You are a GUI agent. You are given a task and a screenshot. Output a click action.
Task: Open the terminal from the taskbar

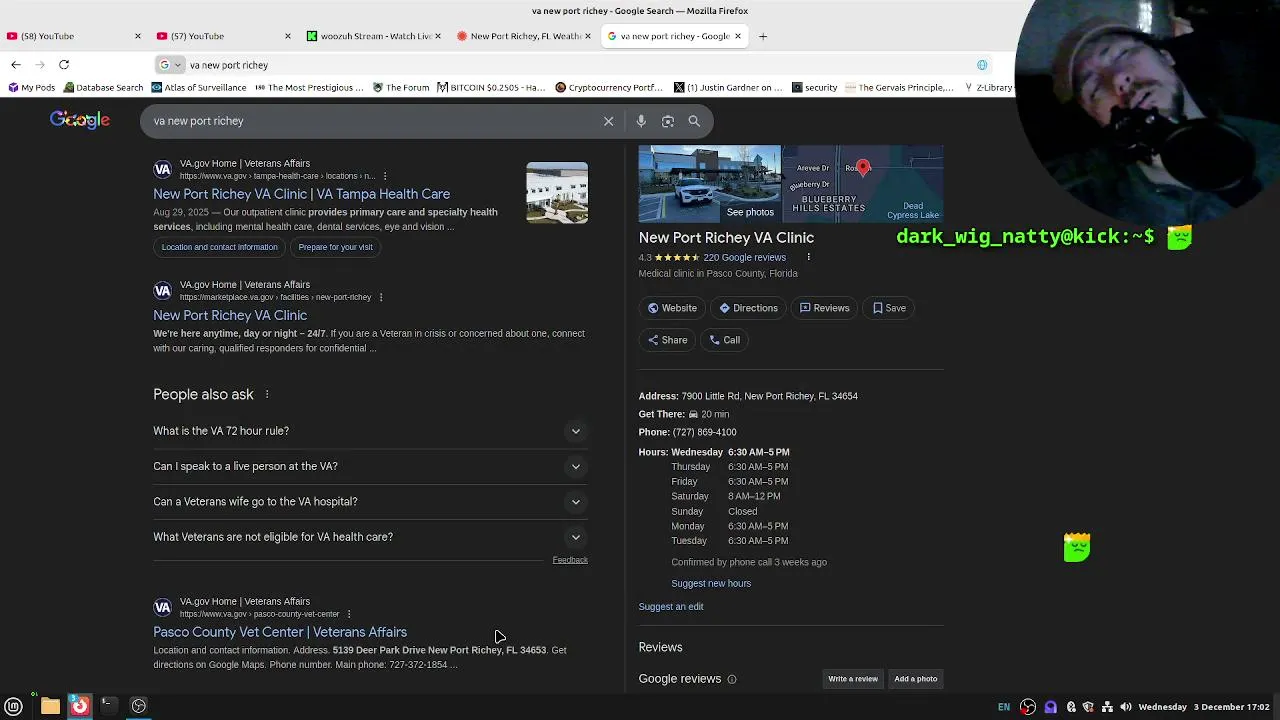tap(107, 706)
